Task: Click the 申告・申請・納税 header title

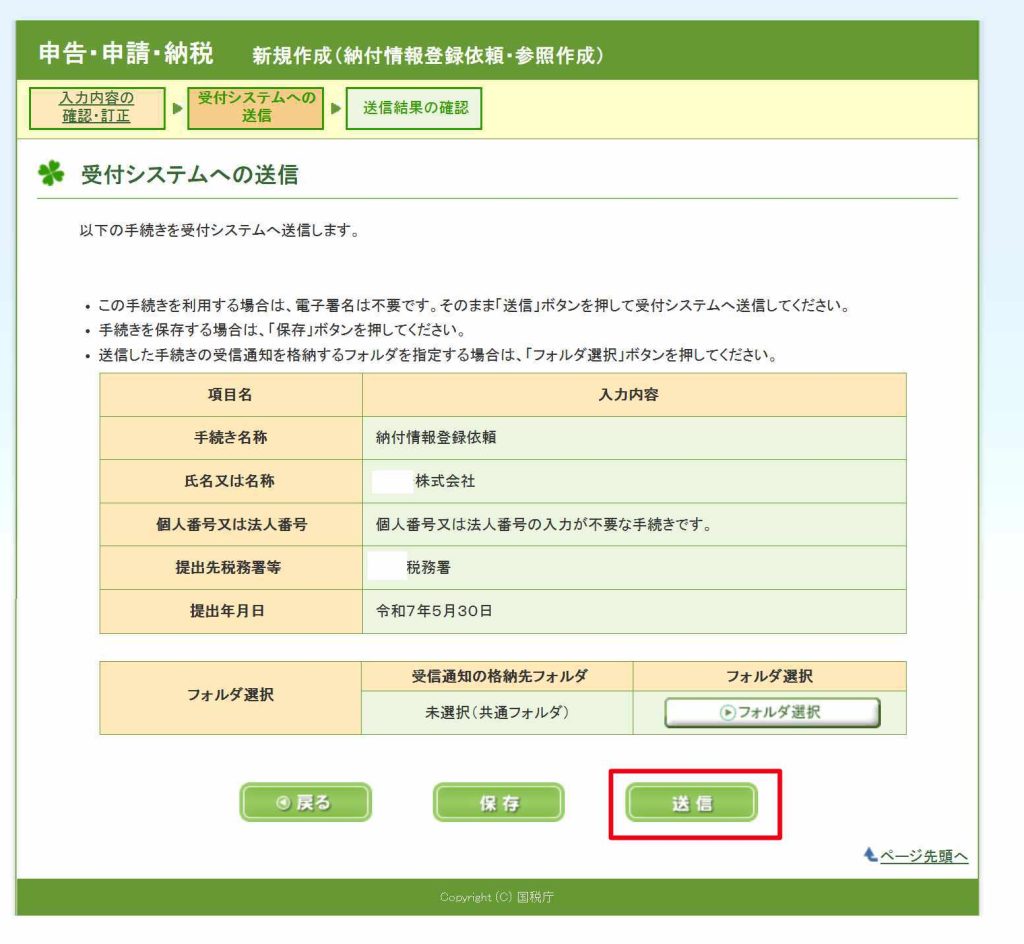Action: [x=126, y=53]
